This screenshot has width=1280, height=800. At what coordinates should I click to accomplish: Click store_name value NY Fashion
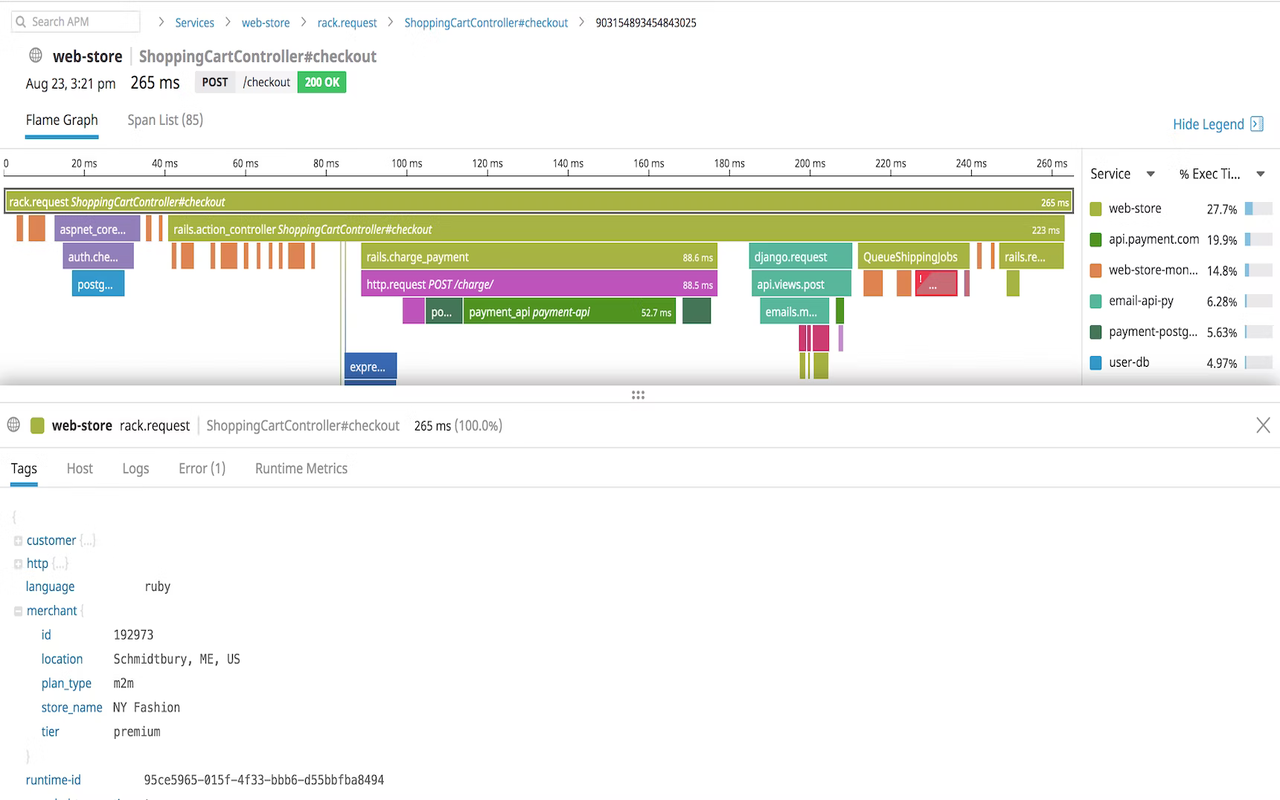147,707
